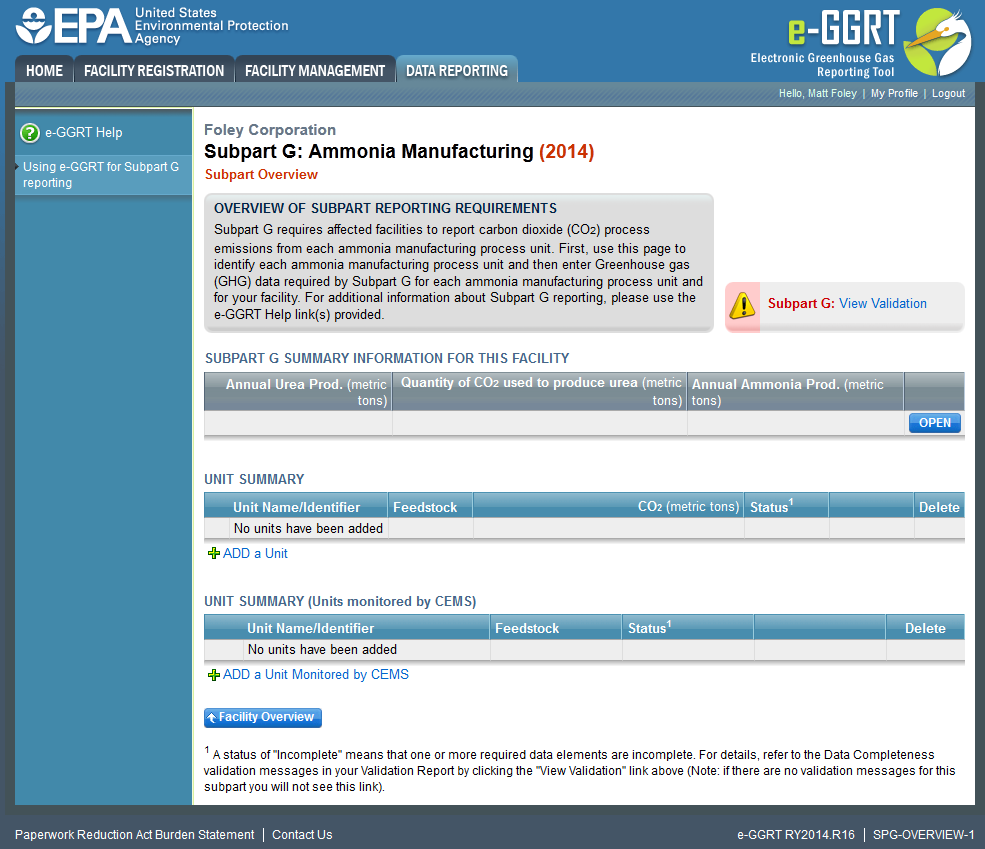Screen dimensions: 985x849
Task: Click ADD a Unit Monitored by CEMS
Action: [315, 674]
